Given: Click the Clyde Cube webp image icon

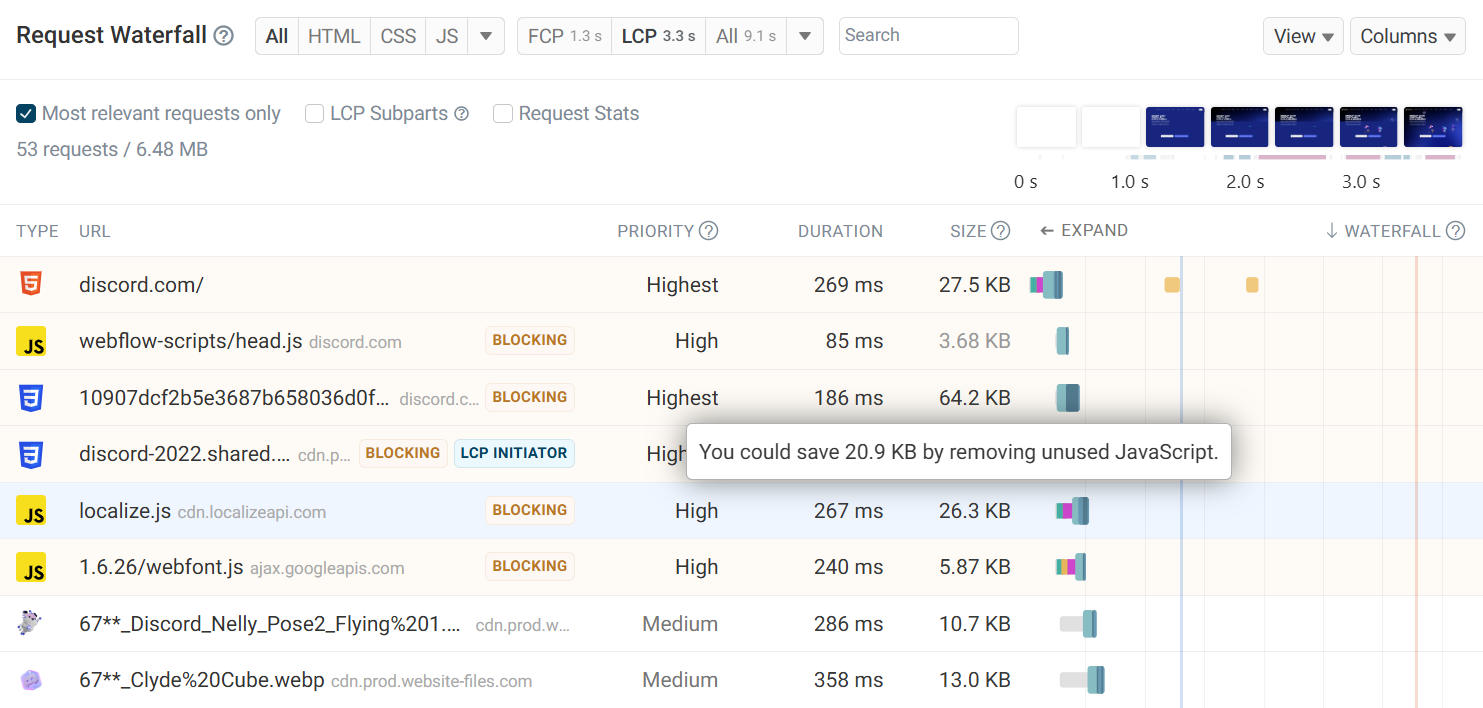Looking at the screenshot, I should point(31,680).
